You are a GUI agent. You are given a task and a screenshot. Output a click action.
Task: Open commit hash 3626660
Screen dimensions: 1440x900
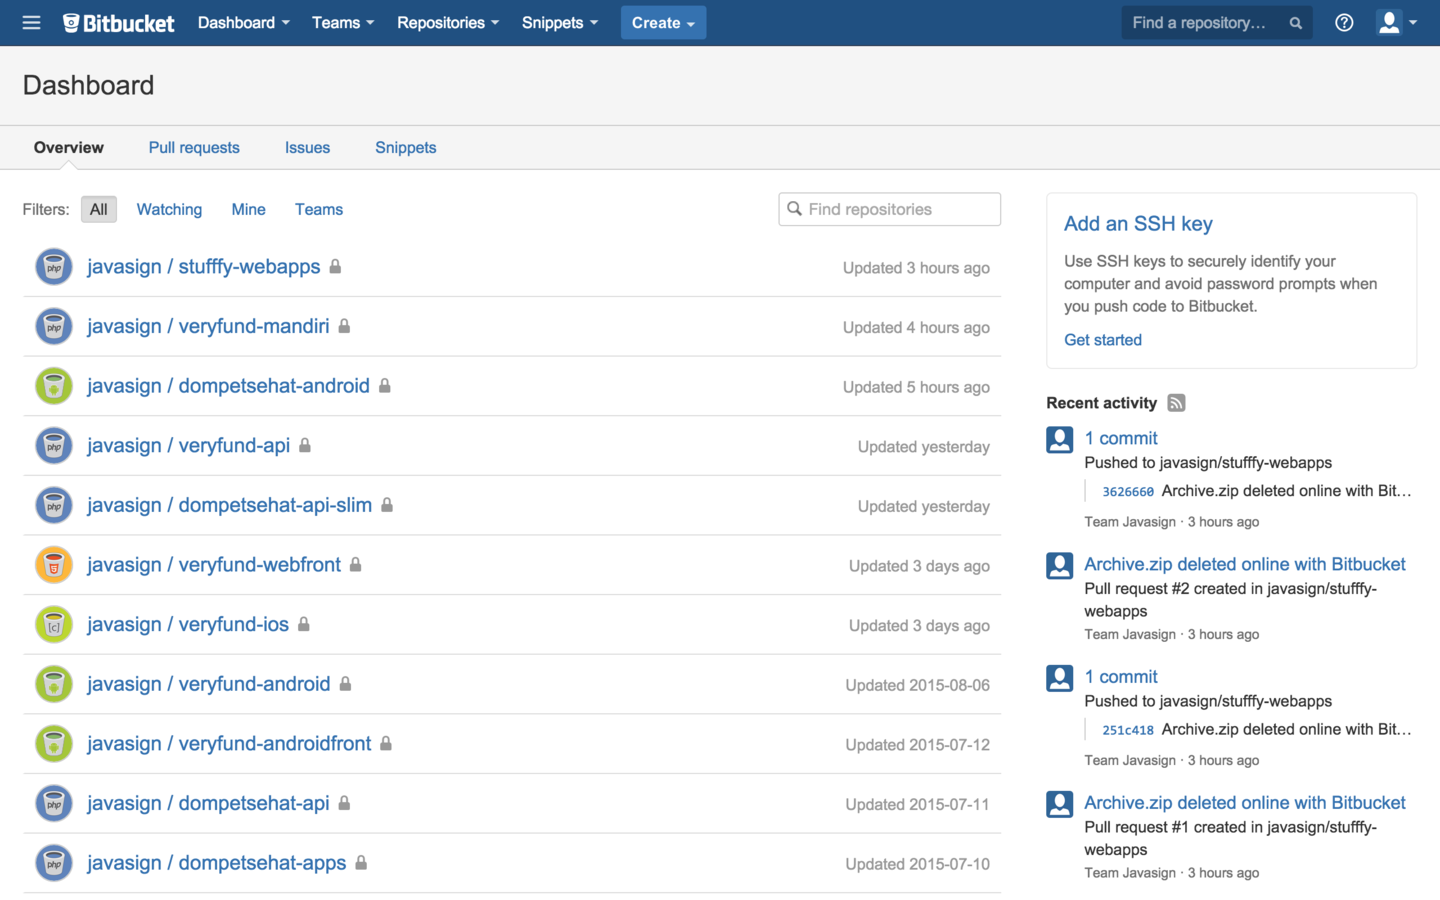(x=1128, y=492)
